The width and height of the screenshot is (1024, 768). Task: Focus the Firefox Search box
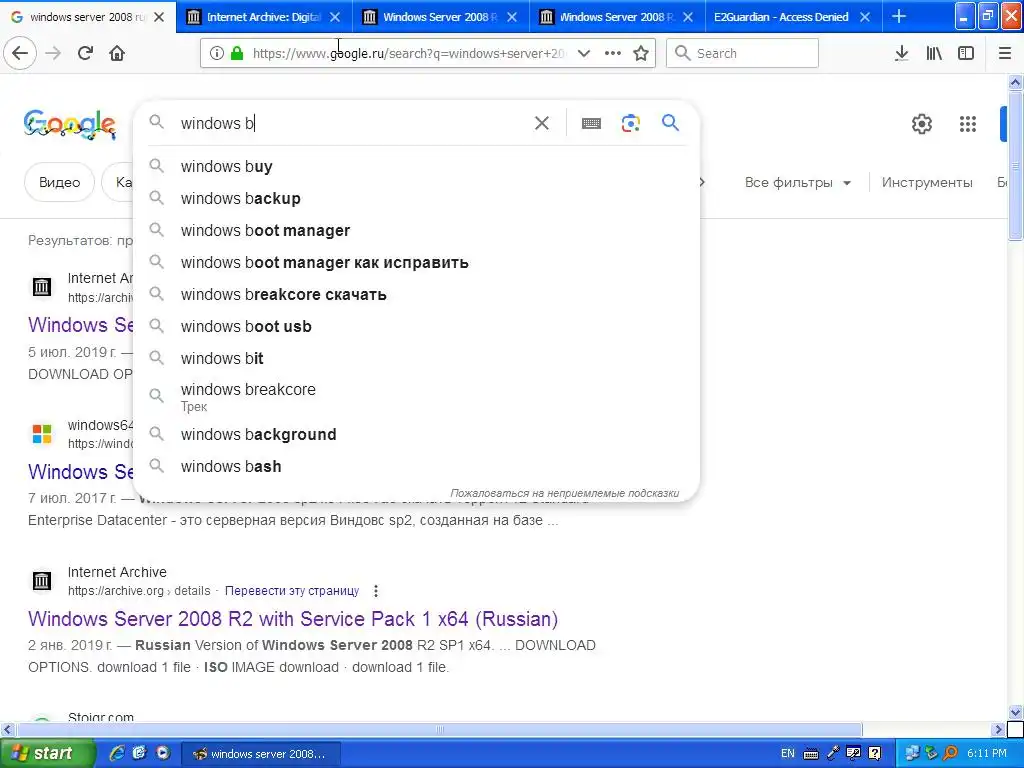point(743,53)
